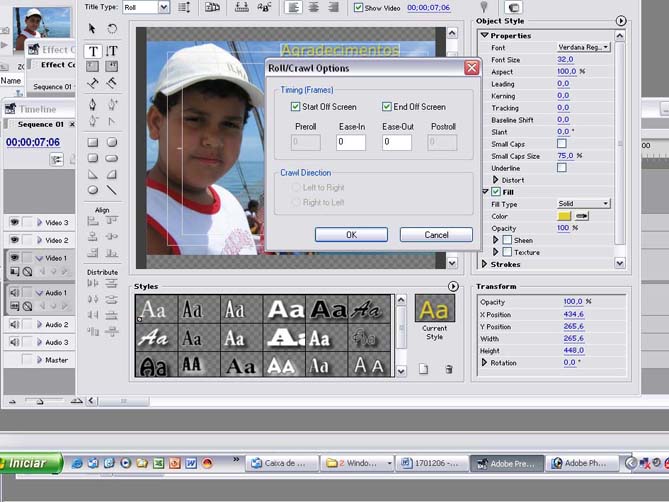The width and height of the screenshot is (669, 502).
Task: Select the Vertical Type tool
Action: (112, 51)
